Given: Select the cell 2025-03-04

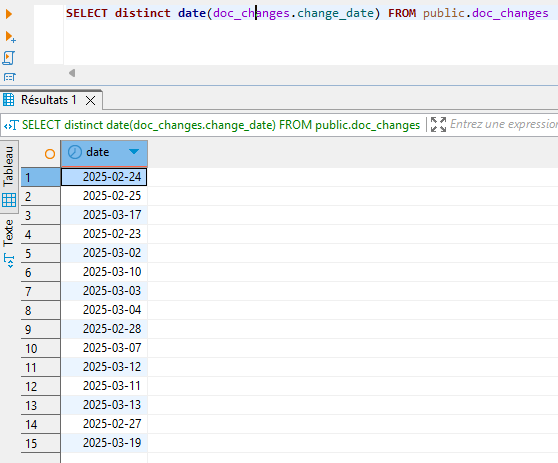Looking at the screenshot, I should point(104,310).
